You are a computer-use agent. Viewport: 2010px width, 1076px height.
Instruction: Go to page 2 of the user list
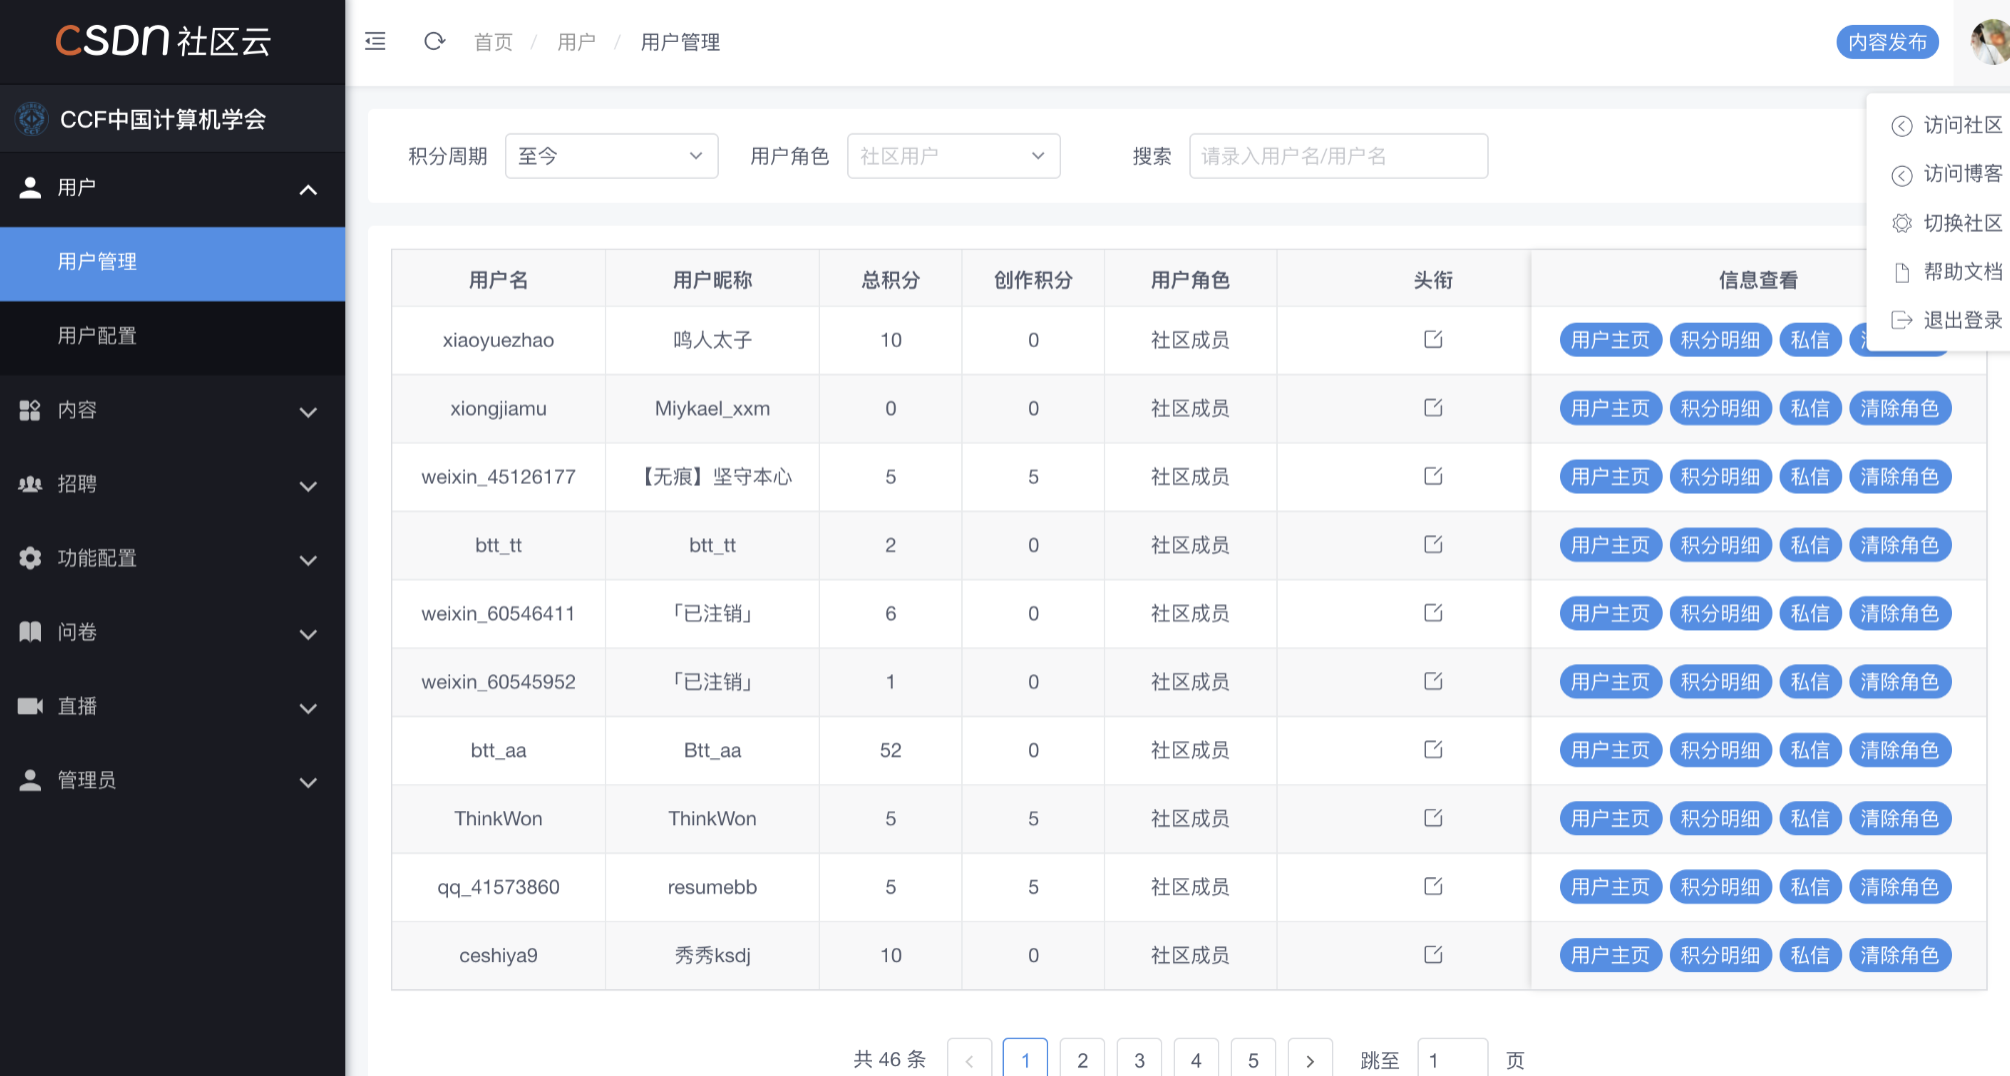click(x=1082, y=1059)
